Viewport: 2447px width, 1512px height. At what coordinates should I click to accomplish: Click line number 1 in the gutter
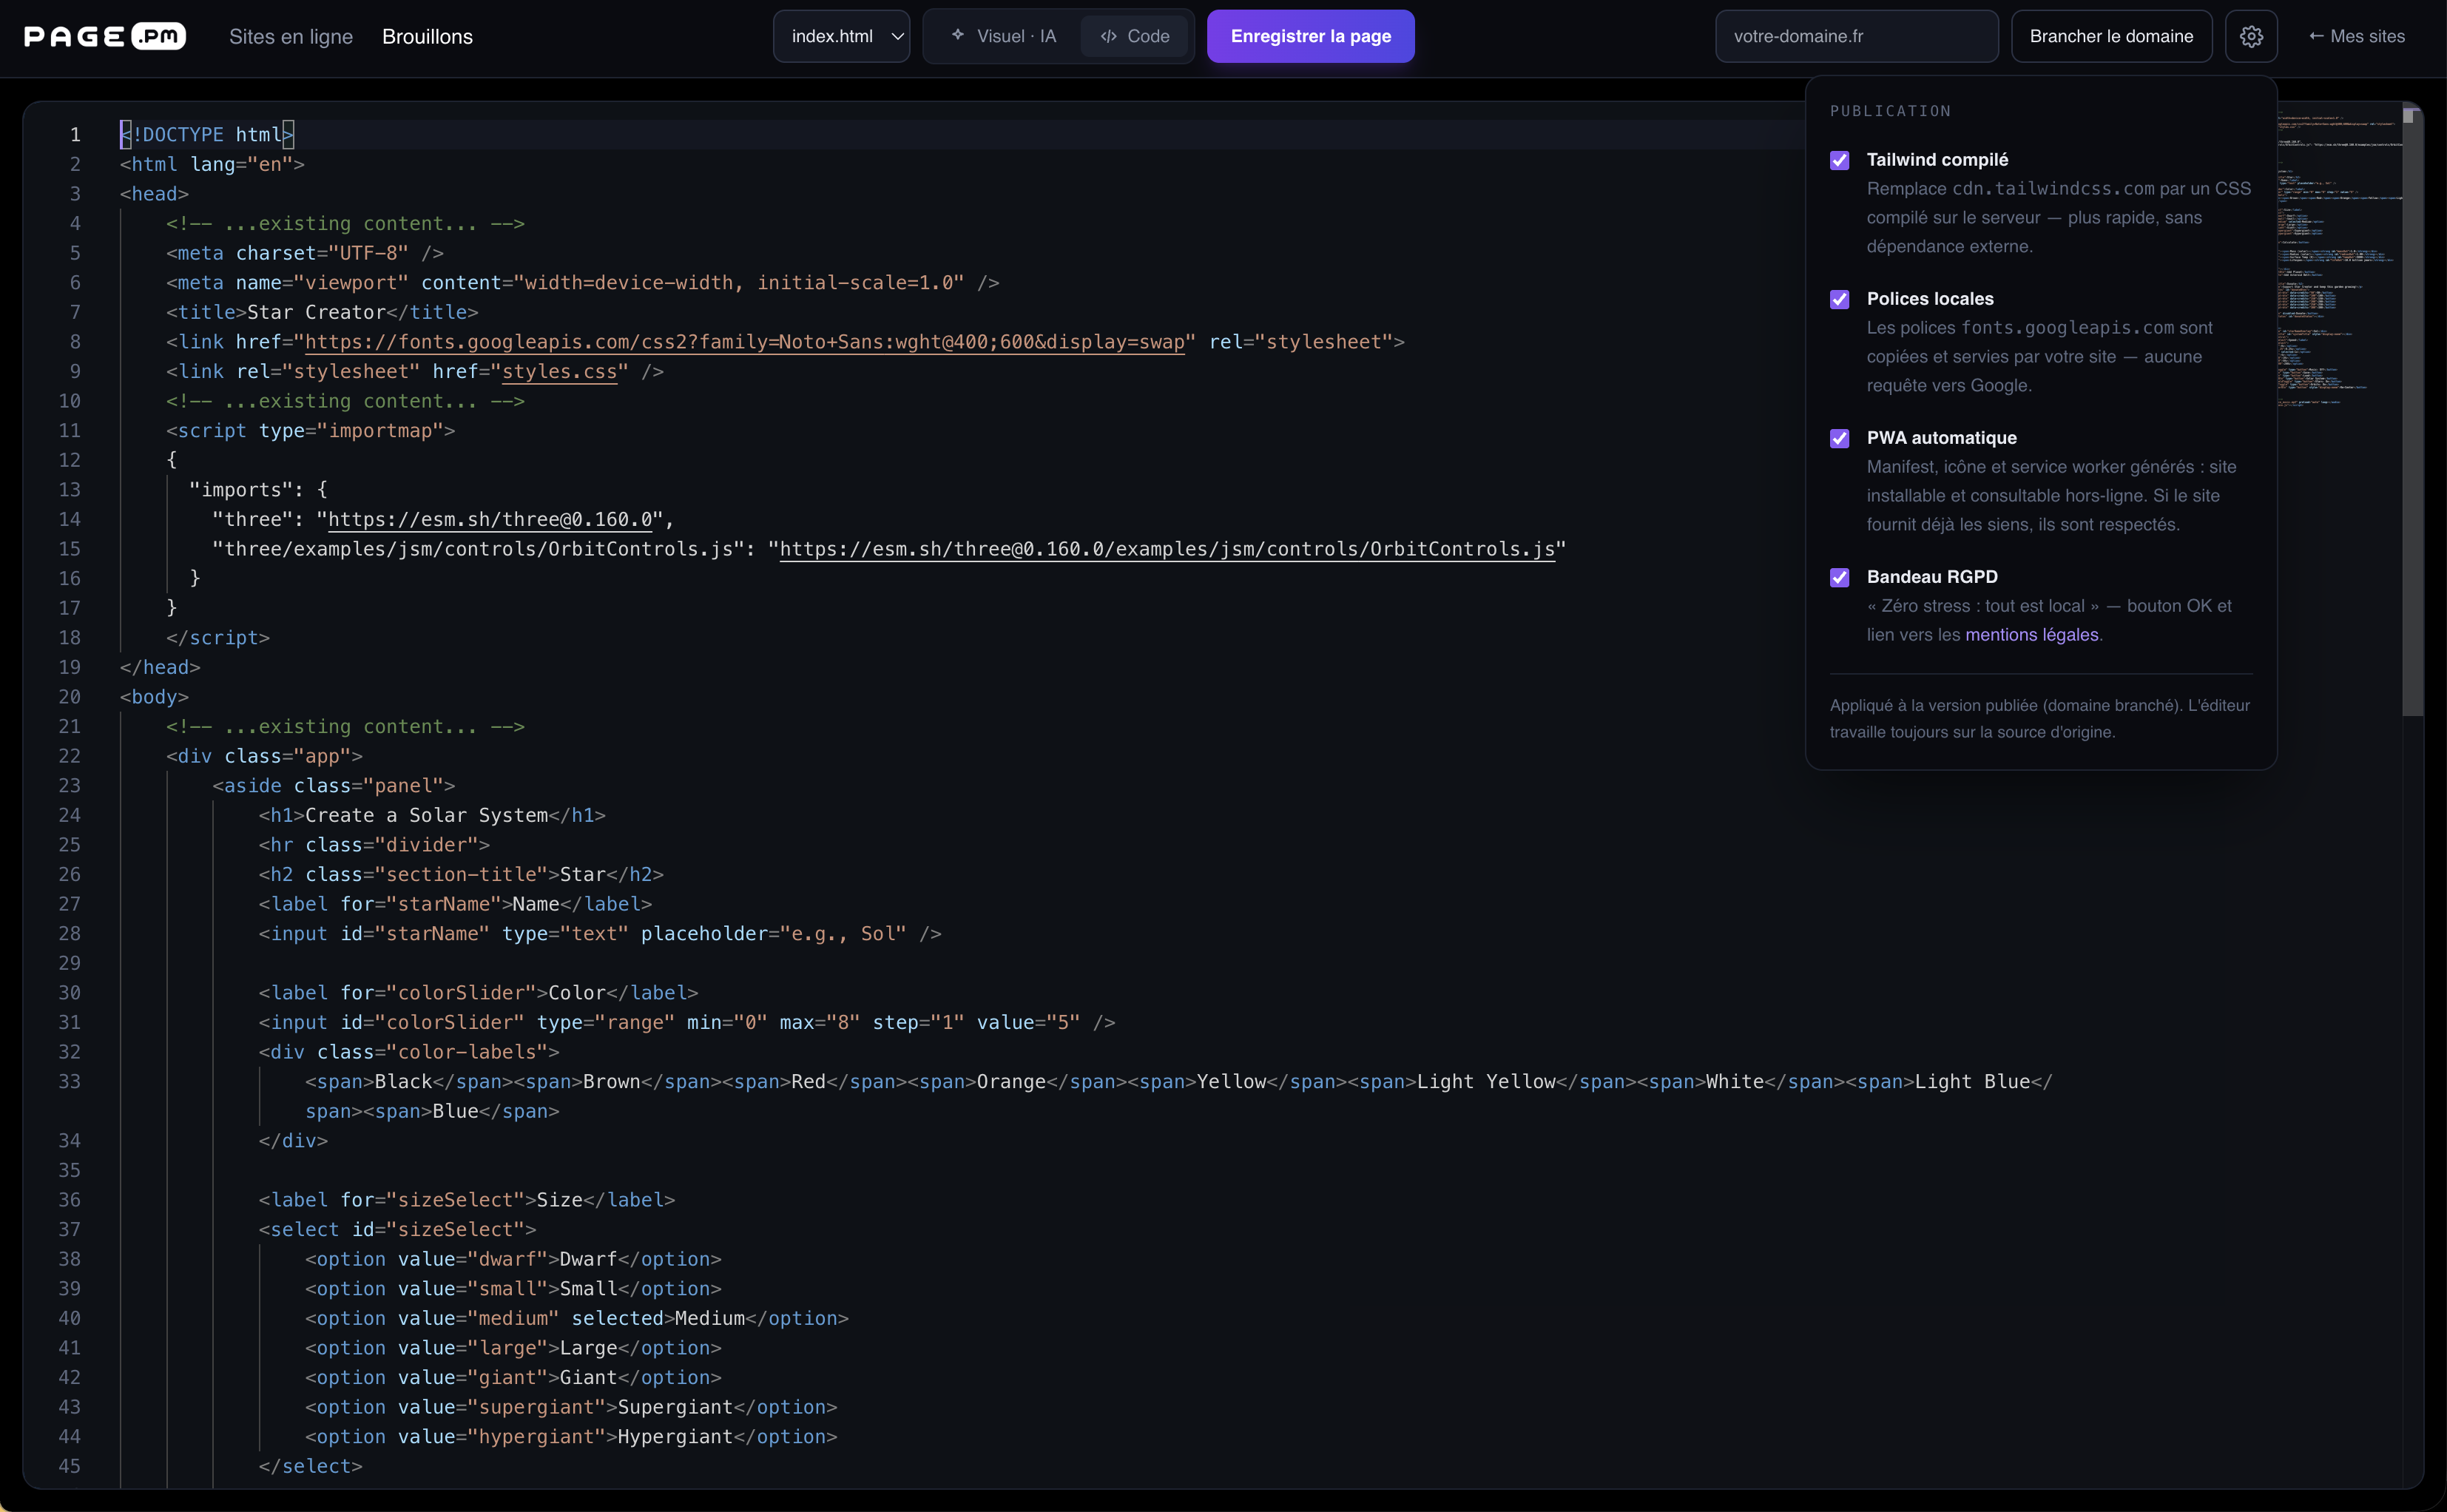click(x=75, y=134)
